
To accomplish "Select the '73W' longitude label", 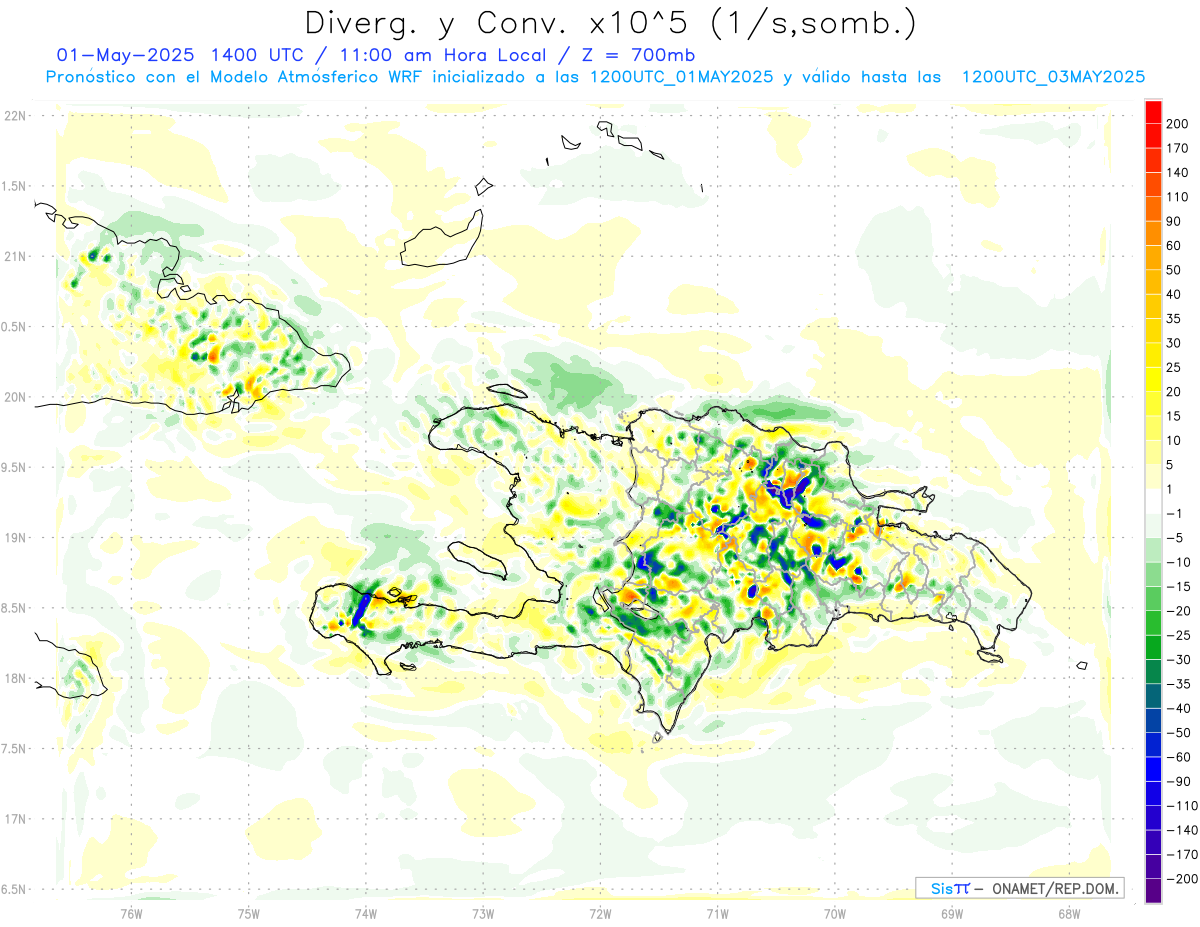I will [x=483, y=913].
